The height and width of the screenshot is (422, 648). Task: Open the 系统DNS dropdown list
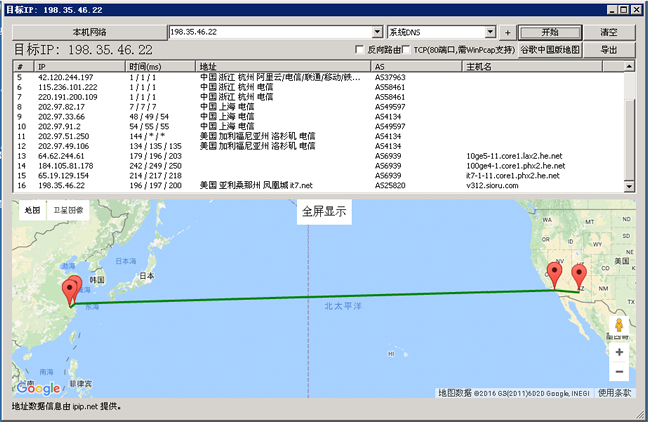(x=491, y=32)
